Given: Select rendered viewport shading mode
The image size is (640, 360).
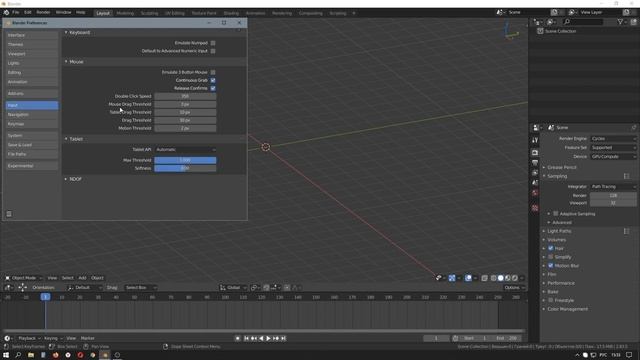Looking at the screenshot, I should (x=515, y=278).
